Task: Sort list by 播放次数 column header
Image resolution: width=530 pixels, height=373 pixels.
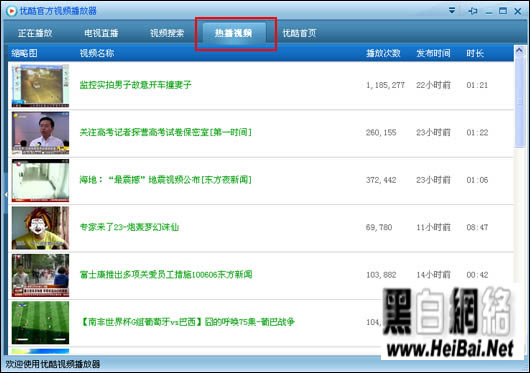Action: [383, 53]
